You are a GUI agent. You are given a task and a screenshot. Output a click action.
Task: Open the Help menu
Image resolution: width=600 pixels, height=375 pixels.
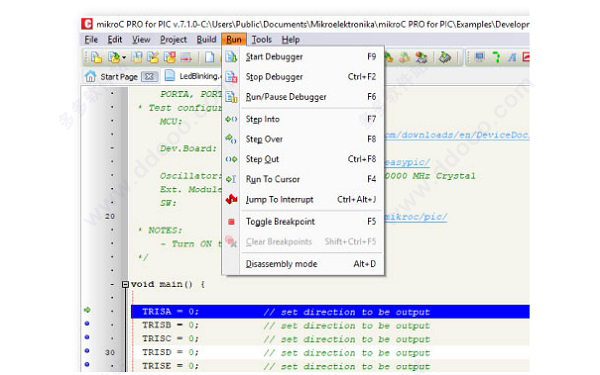tap(290, 39)
